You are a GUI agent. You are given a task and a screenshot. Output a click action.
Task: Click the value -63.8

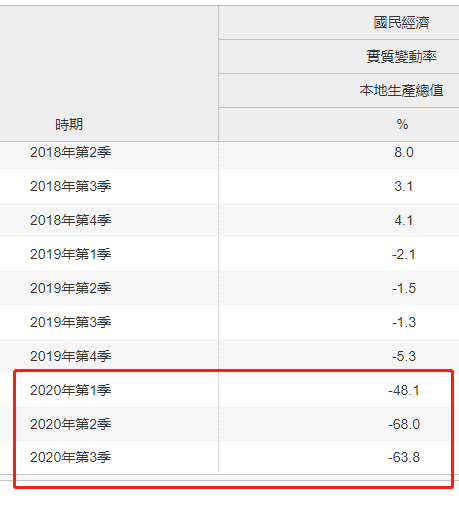pos(404,457)
